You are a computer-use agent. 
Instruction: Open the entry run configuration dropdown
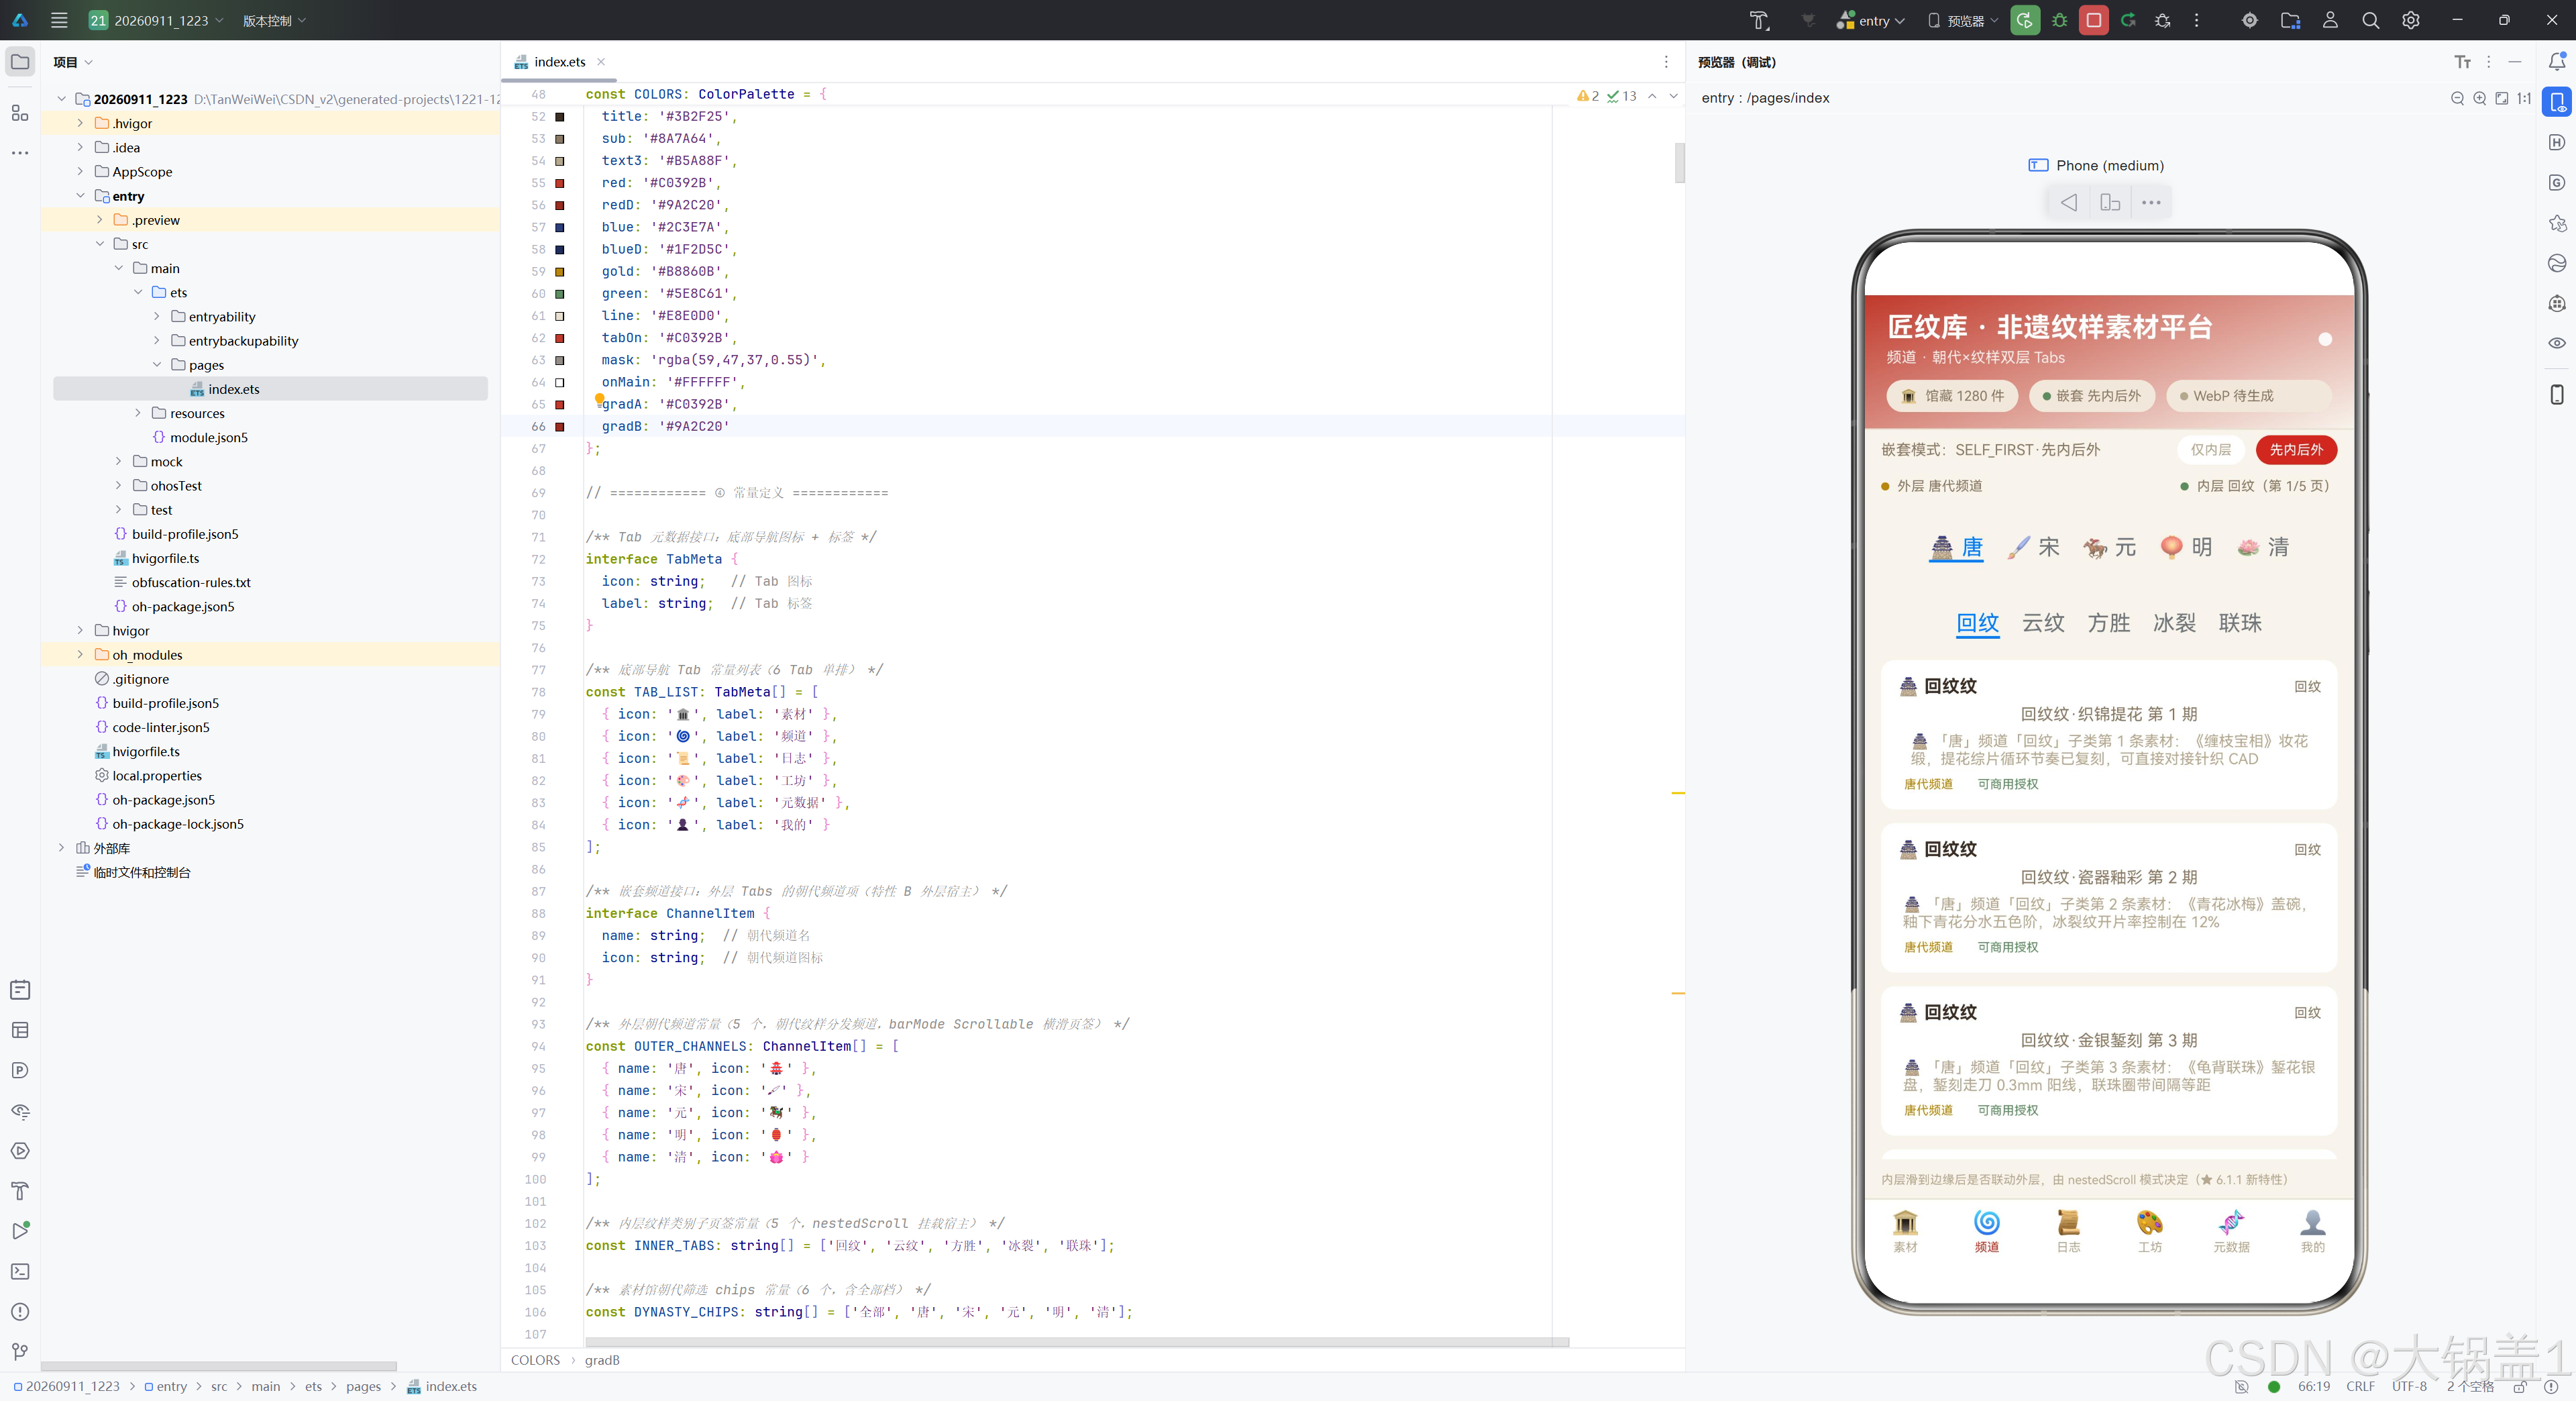pyautogui.click(x=1871, y=20)
